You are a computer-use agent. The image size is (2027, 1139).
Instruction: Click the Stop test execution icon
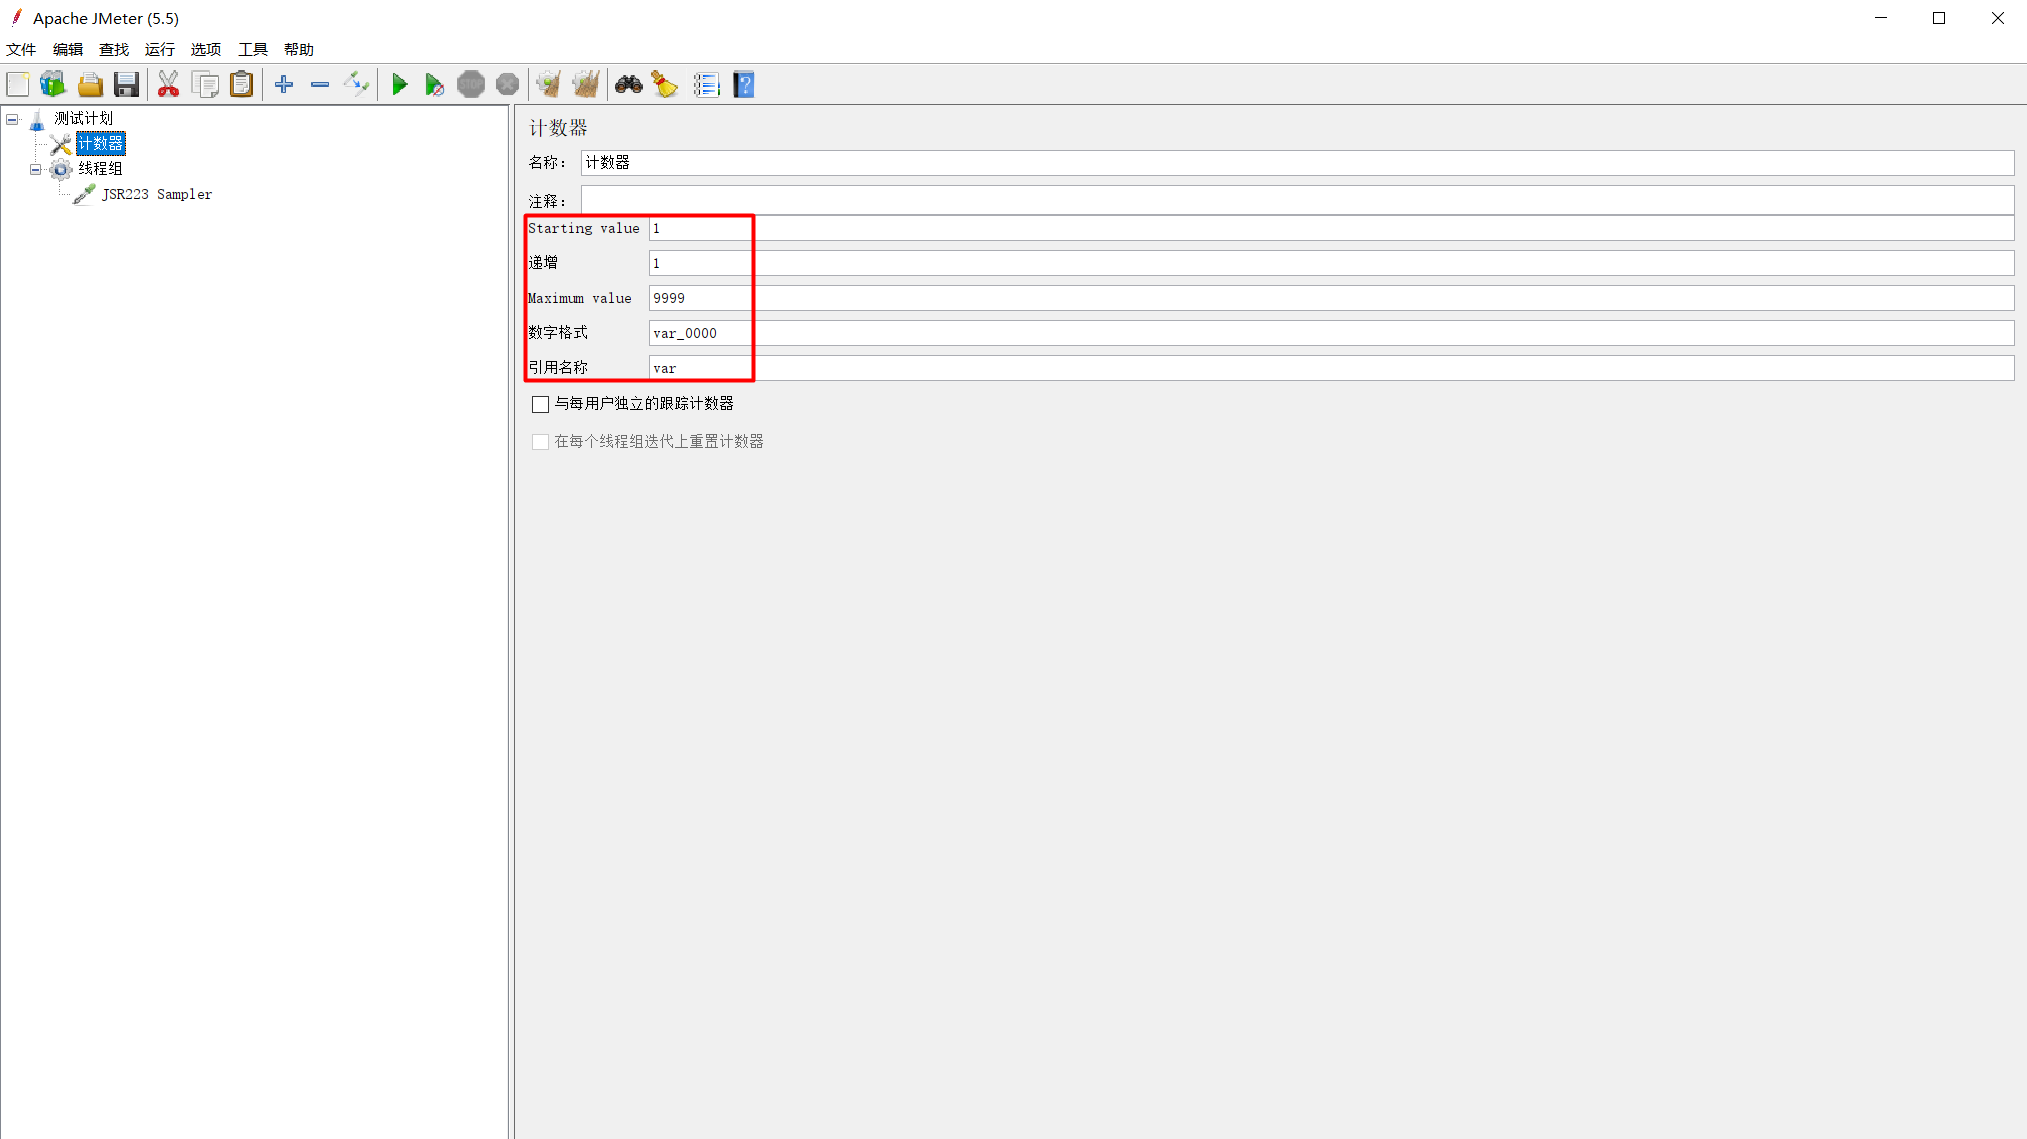[x=472, y=86]
